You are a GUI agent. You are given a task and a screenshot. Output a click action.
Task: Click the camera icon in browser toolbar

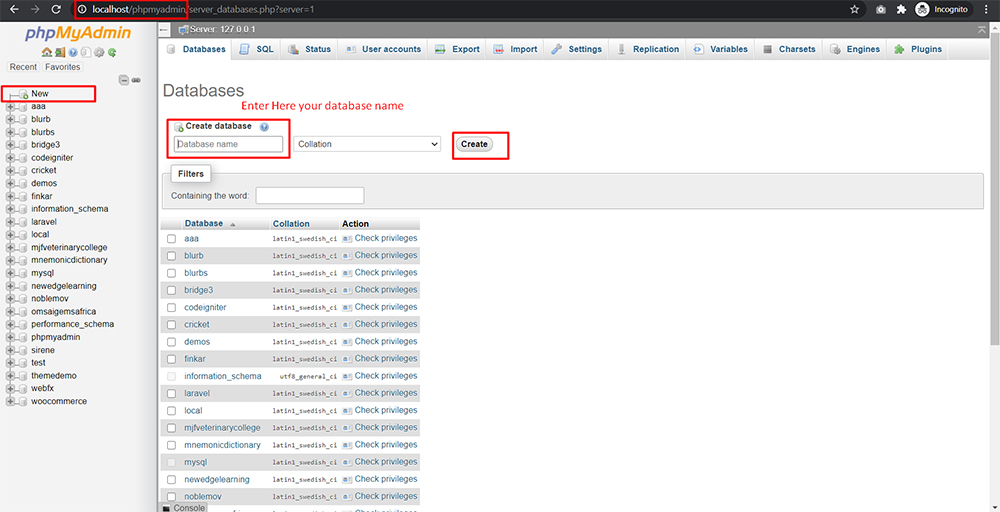(x=880, y=10)
